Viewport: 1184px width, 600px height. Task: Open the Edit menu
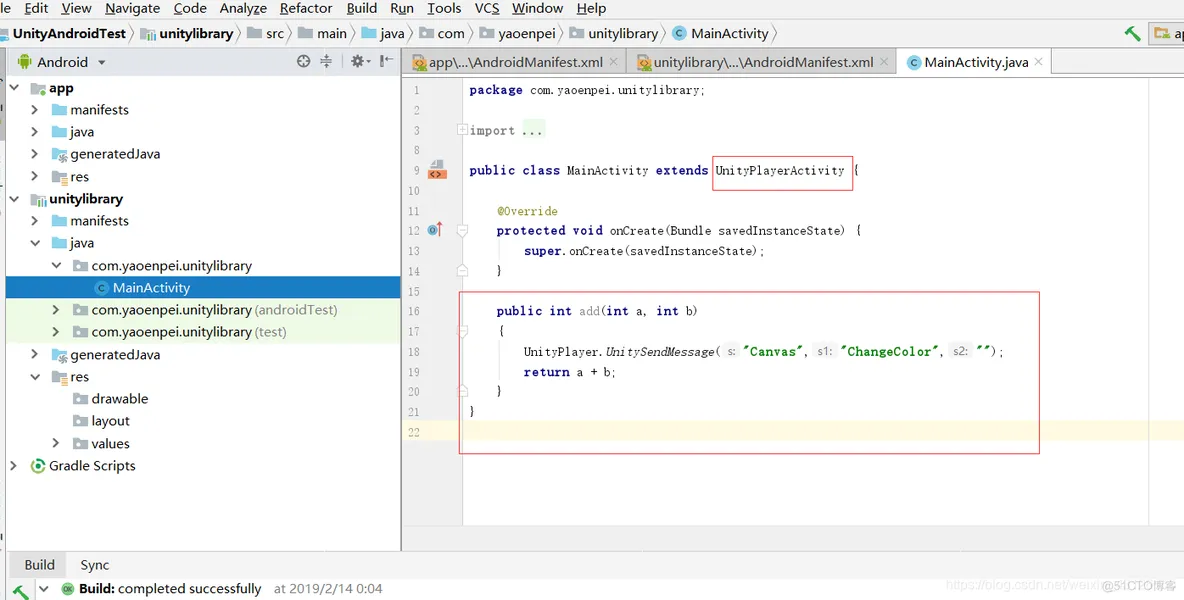[35, 8]
